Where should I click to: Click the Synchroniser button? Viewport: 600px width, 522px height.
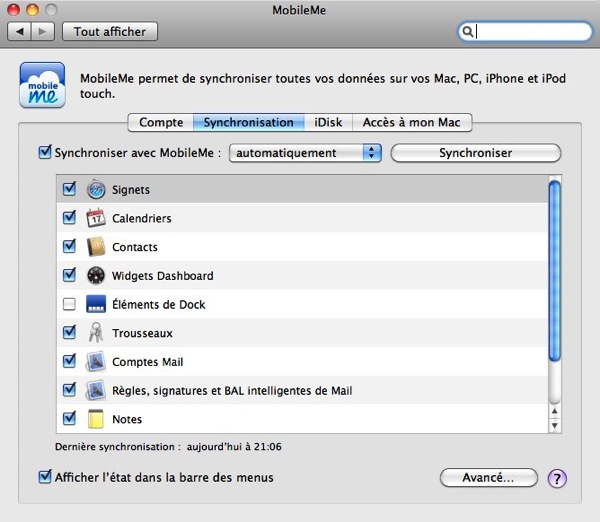pos(475,153)
